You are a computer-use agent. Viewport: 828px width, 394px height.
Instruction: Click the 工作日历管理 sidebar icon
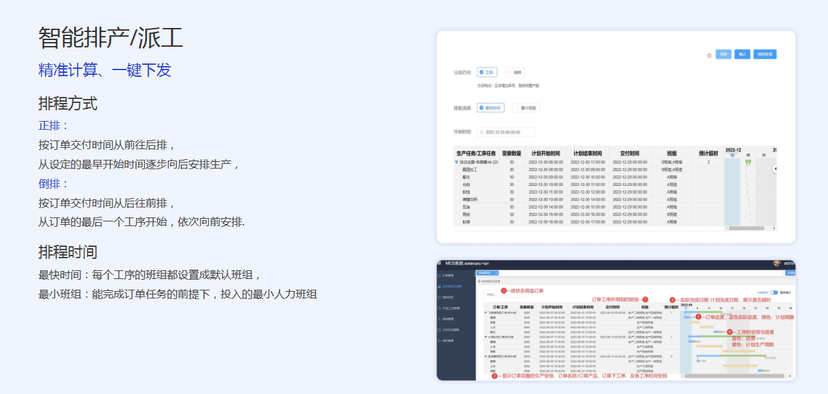[440, 330]
